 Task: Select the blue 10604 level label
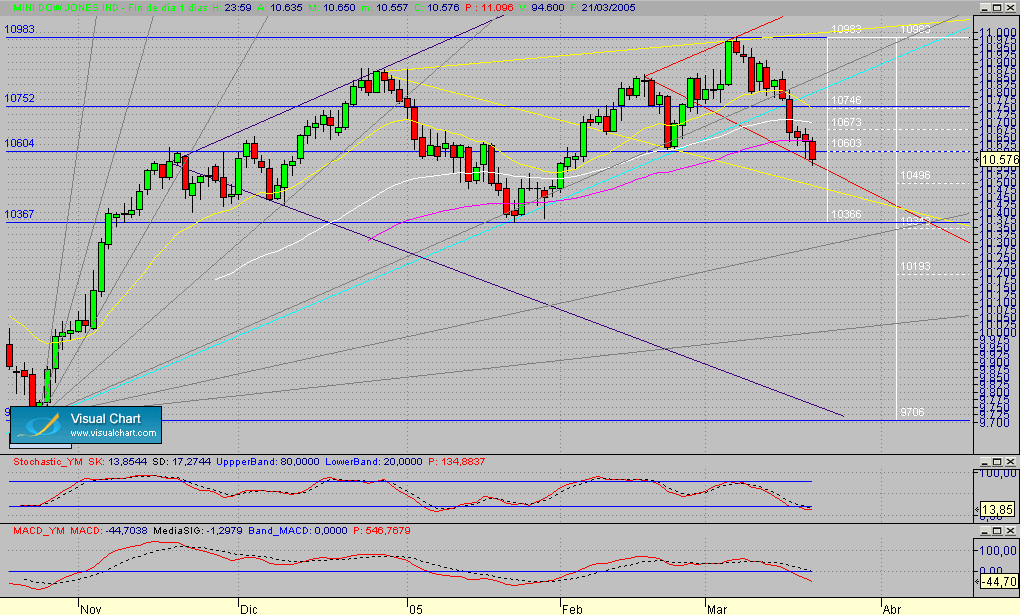20,143
